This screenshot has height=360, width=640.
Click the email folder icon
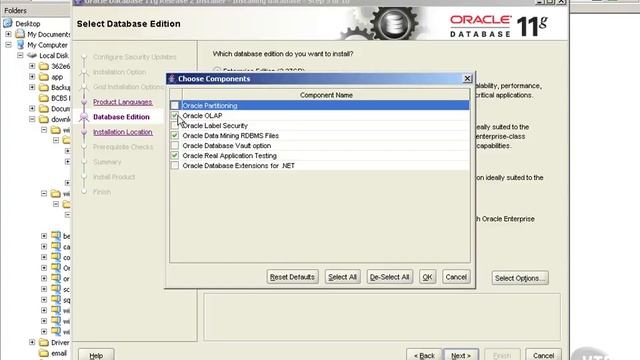pyautogui.click(x=44, y=353)
